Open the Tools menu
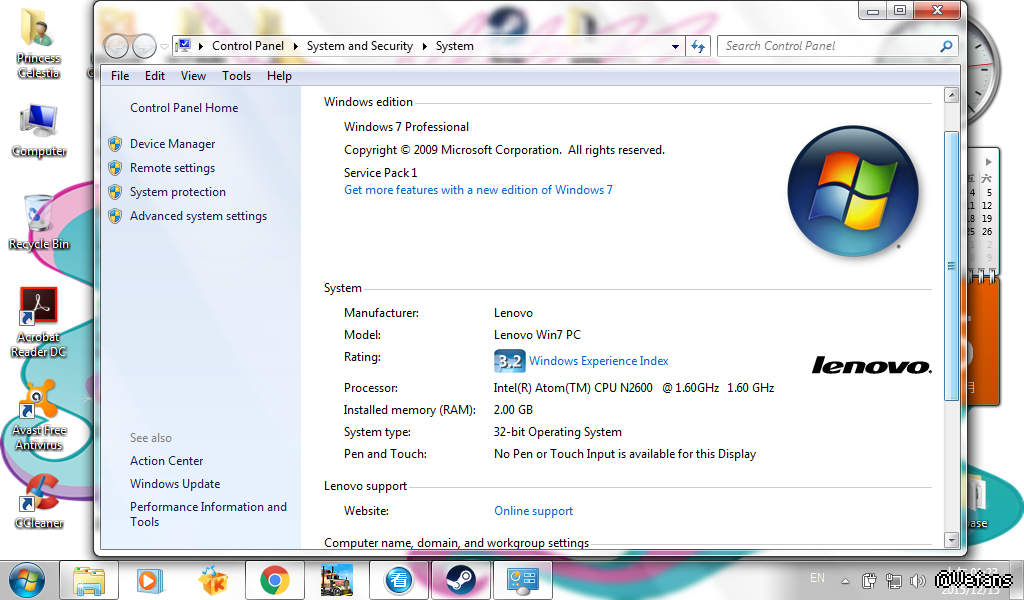Screen dimensions: 1024x600 point(236,76)
